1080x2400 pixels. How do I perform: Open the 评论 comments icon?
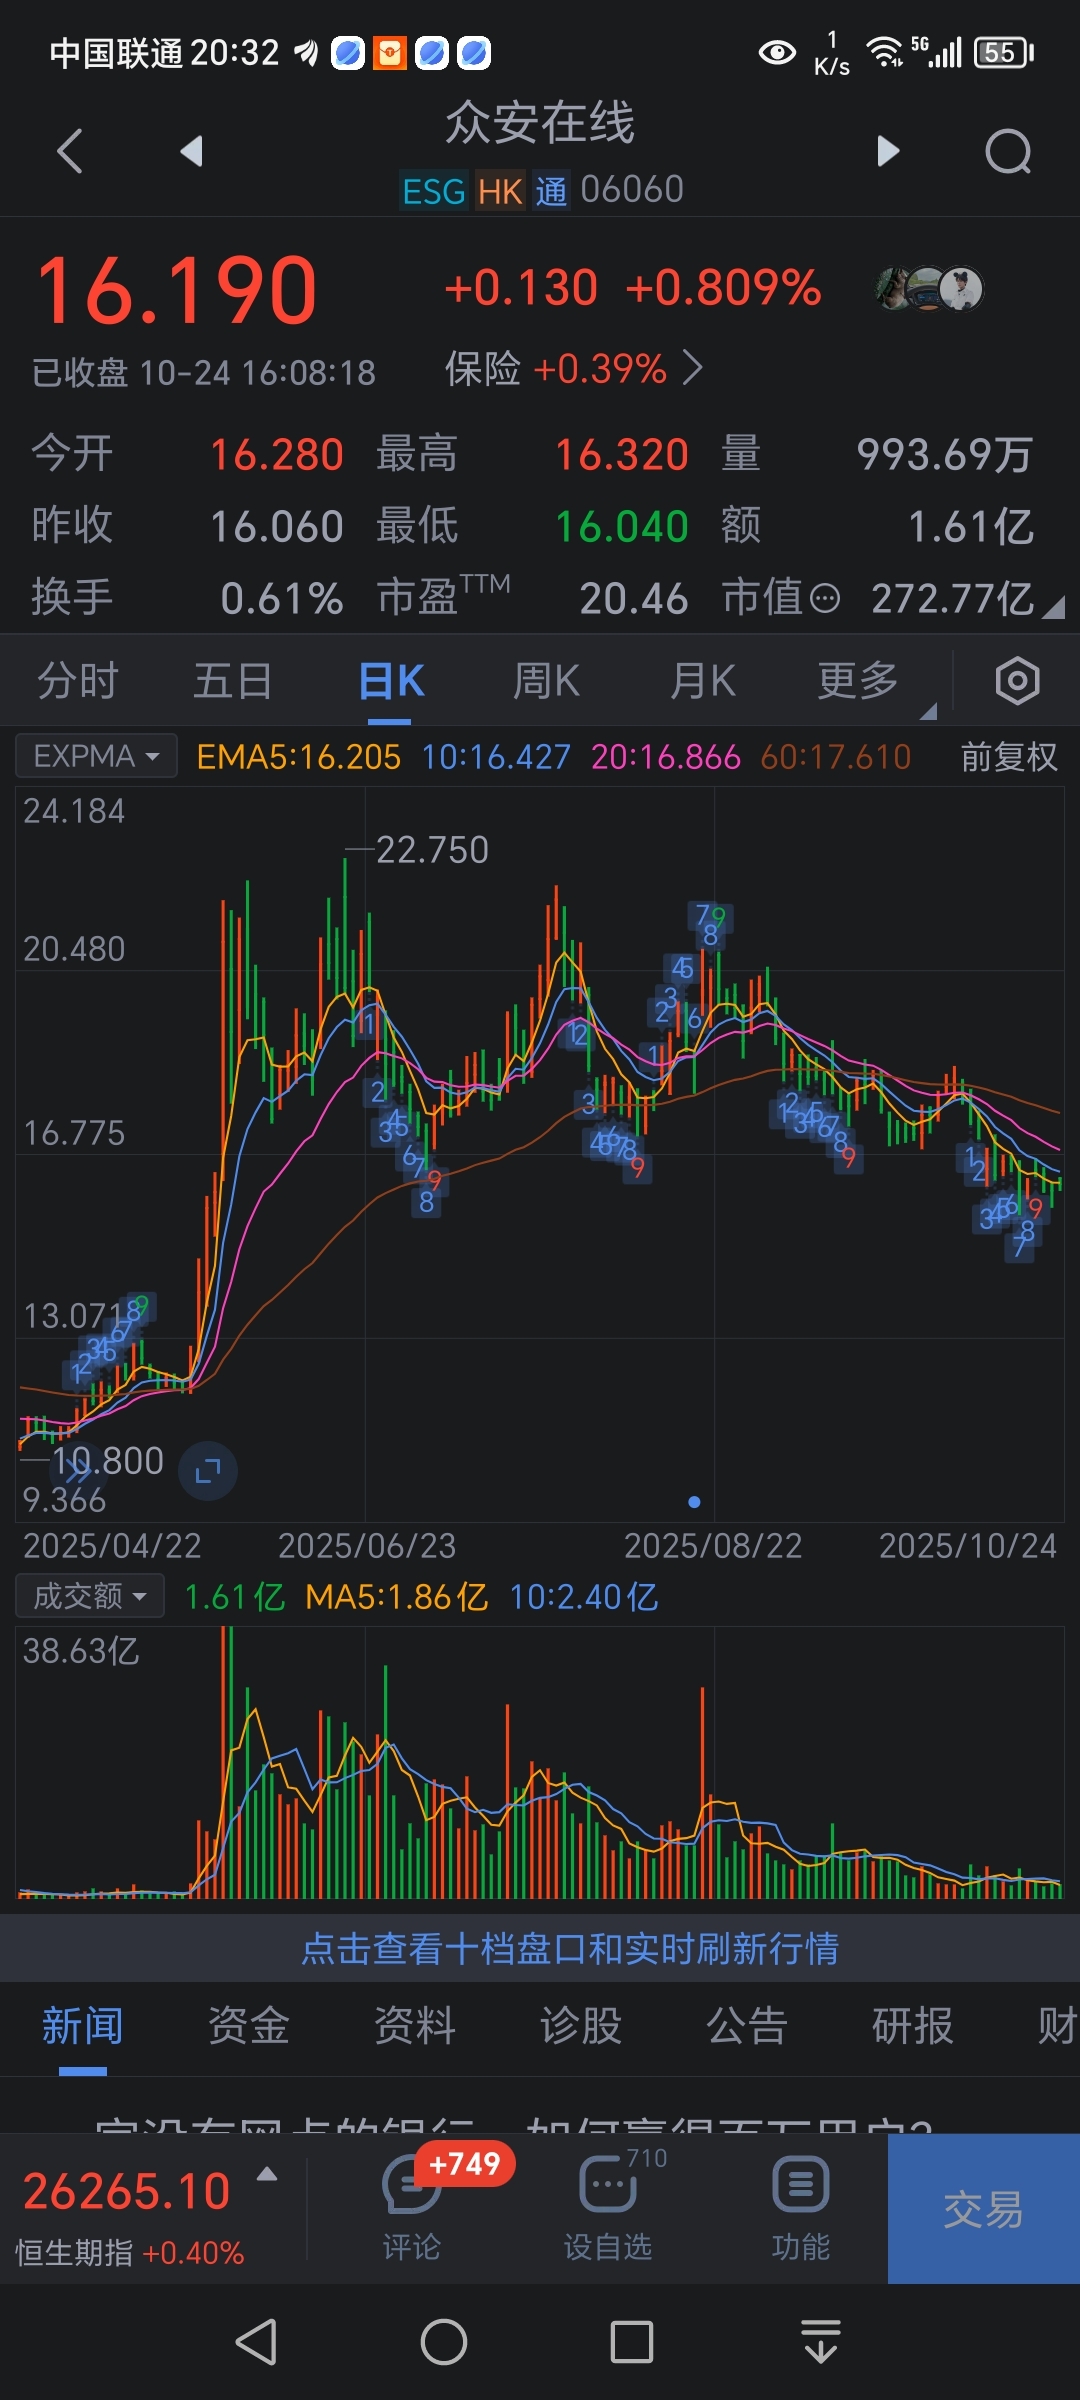(411, 2208)
